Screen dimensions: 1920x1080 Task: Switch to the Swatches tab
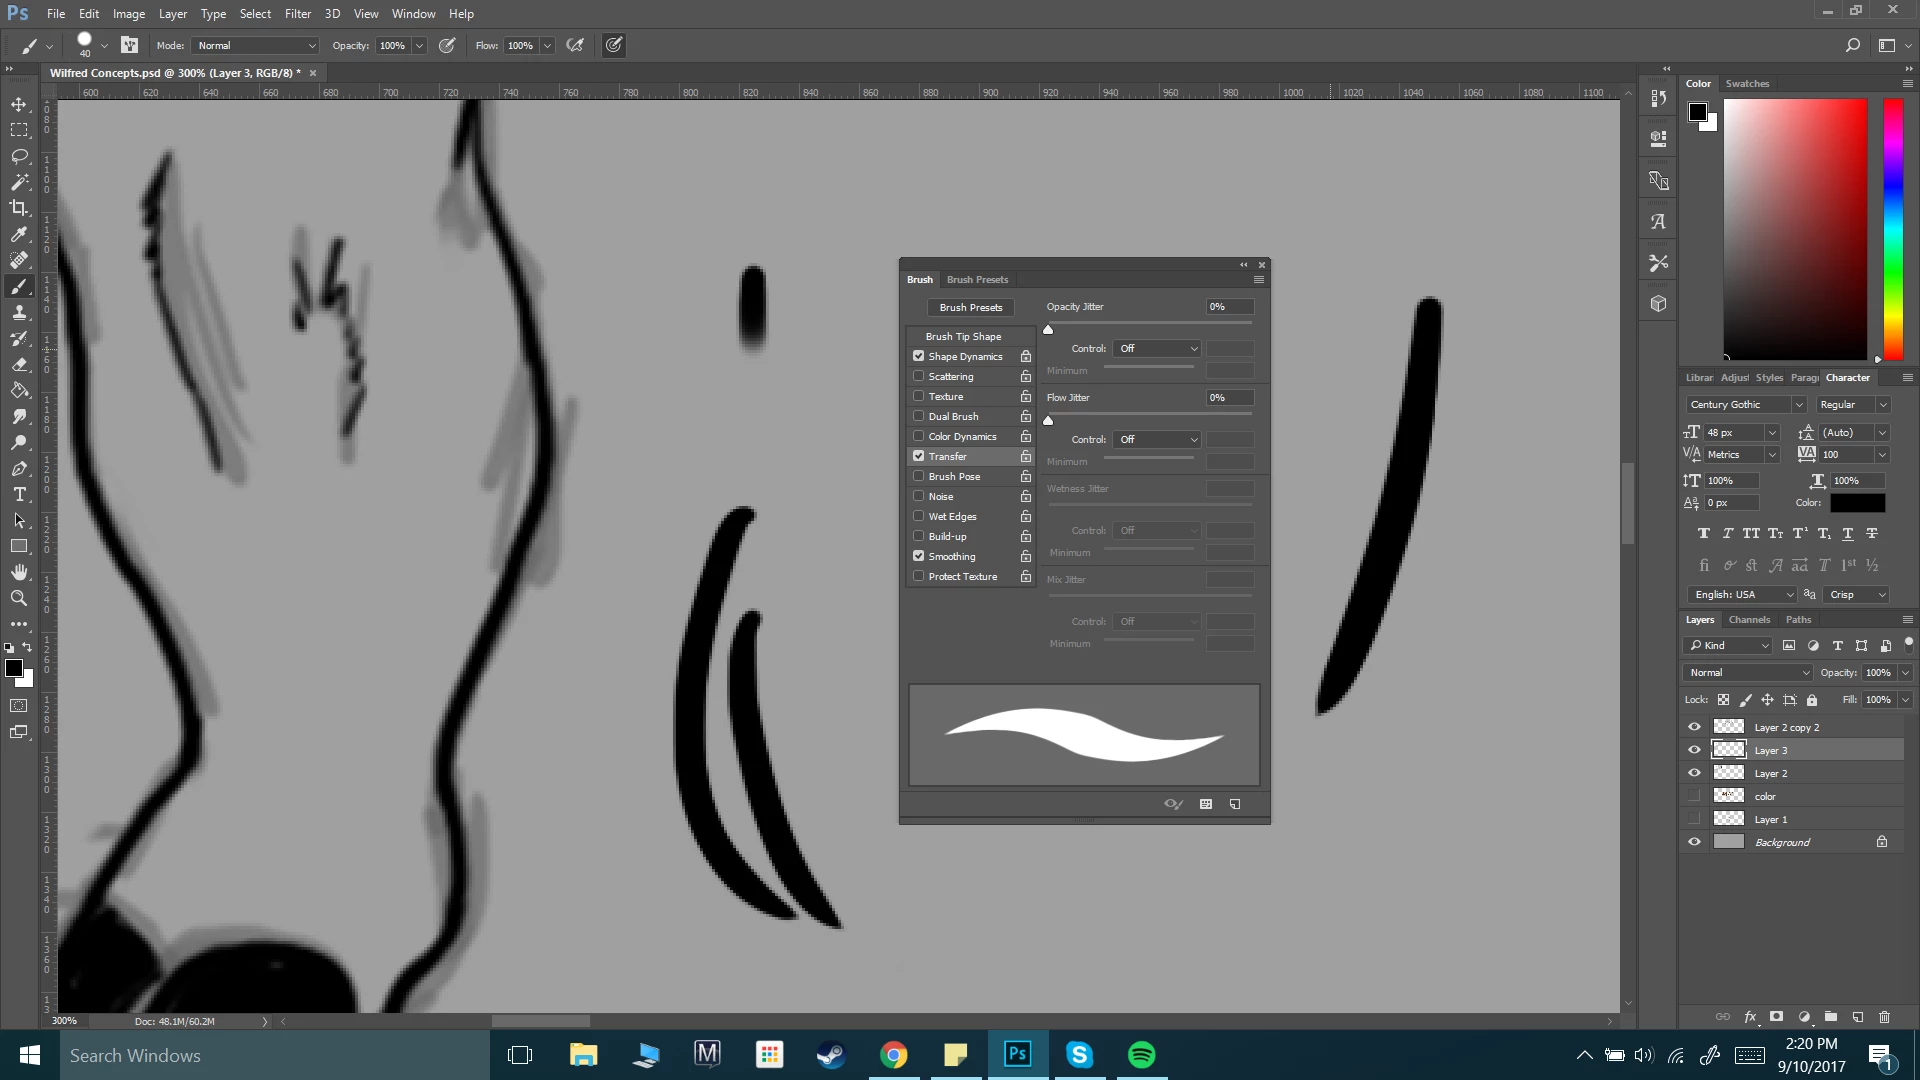coord(1747,84)
